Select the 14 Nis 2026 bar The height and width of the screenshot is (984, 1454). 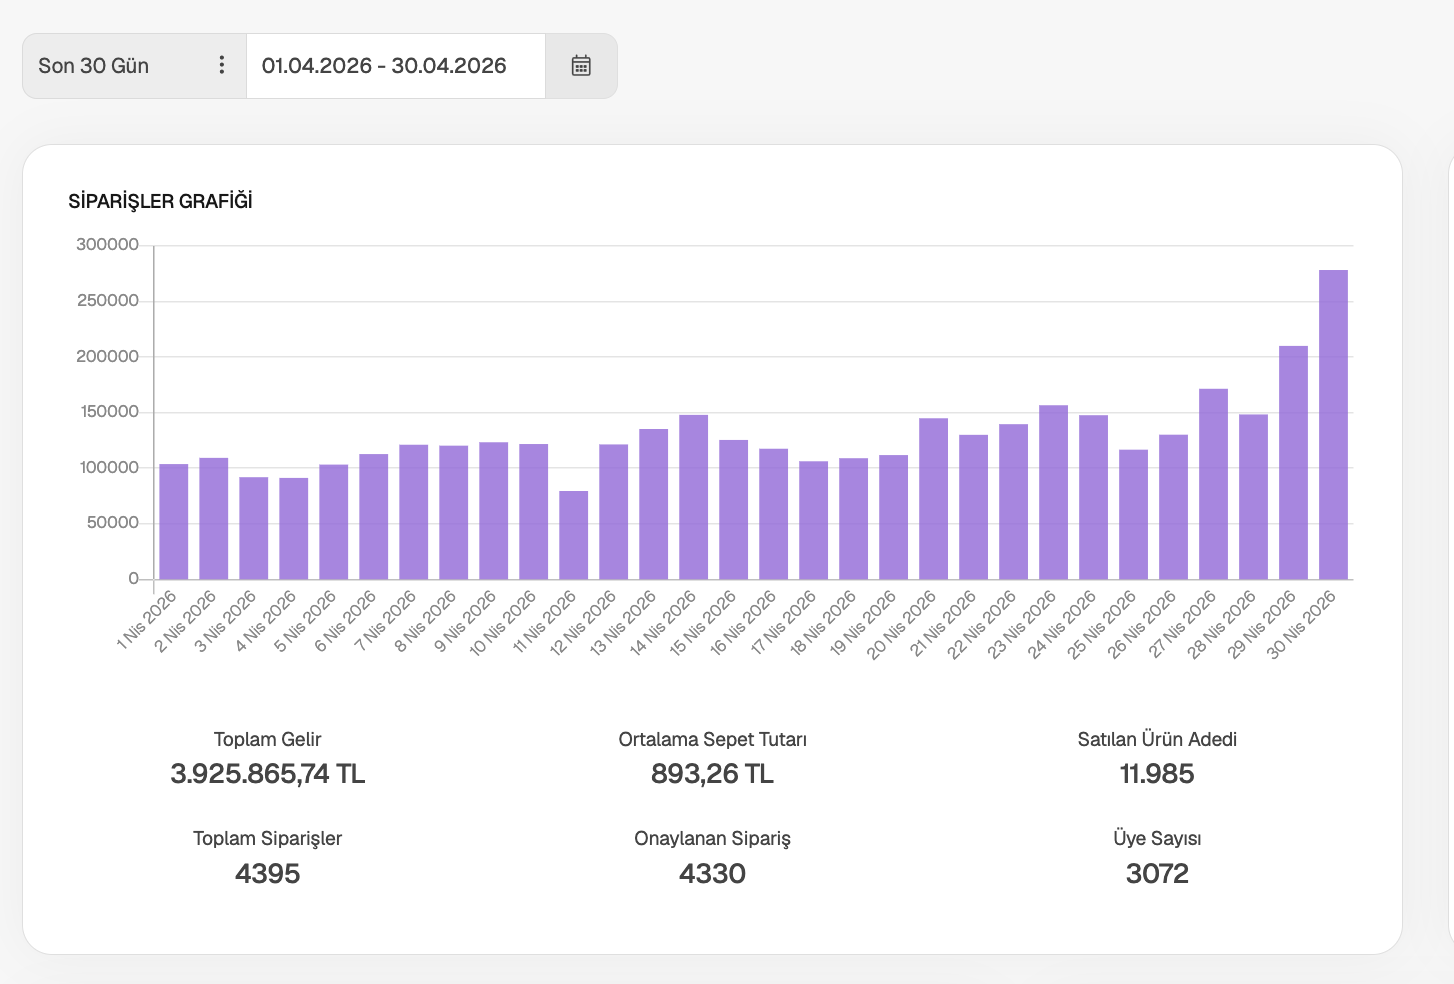click(694, 497)
